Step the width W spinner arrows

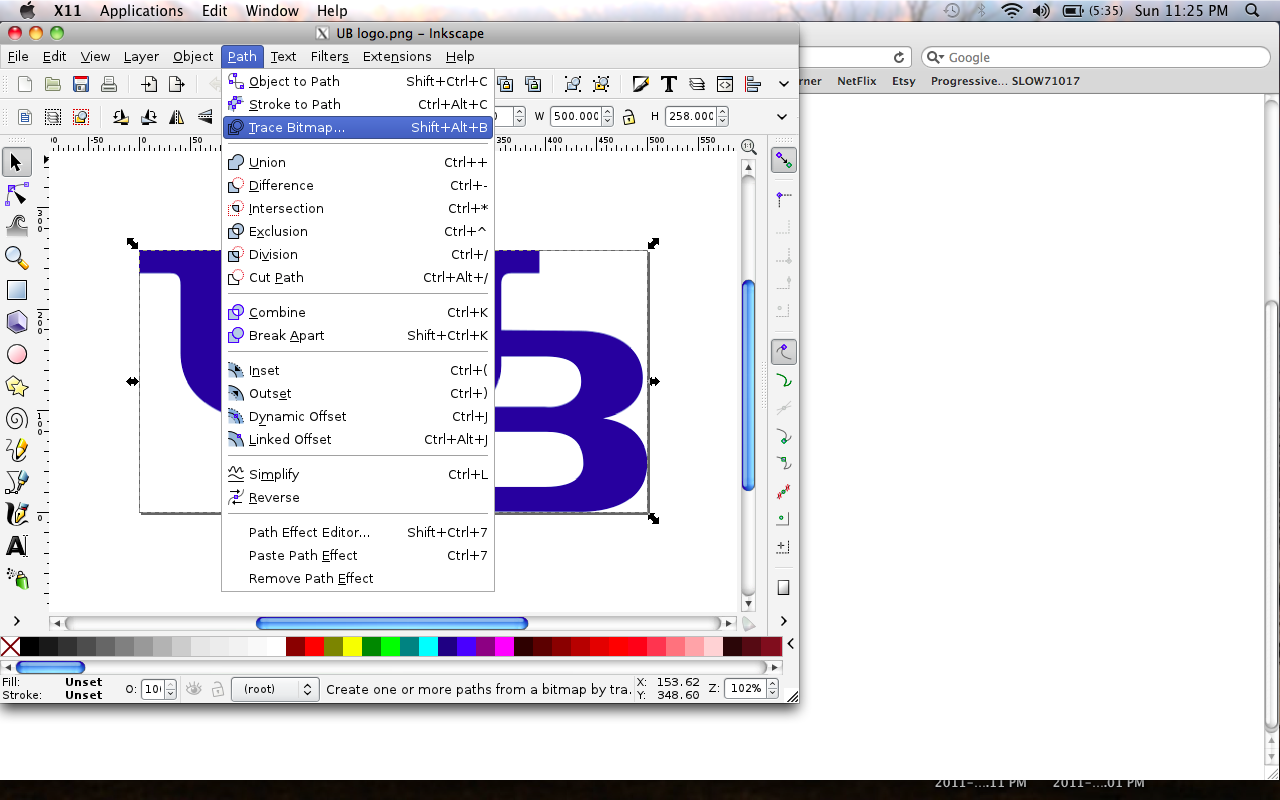pyautogui.click(x=607, y=116)
